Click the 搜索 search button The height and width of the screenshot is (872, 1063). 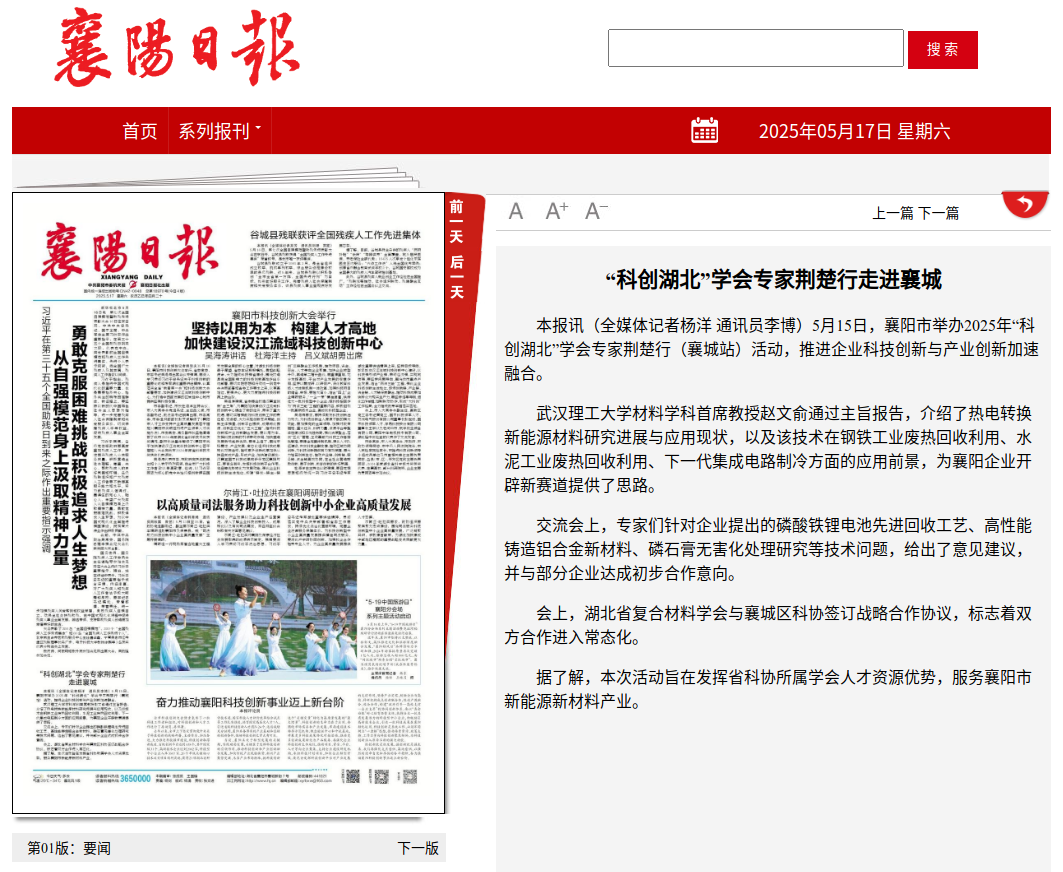[944, 49]
